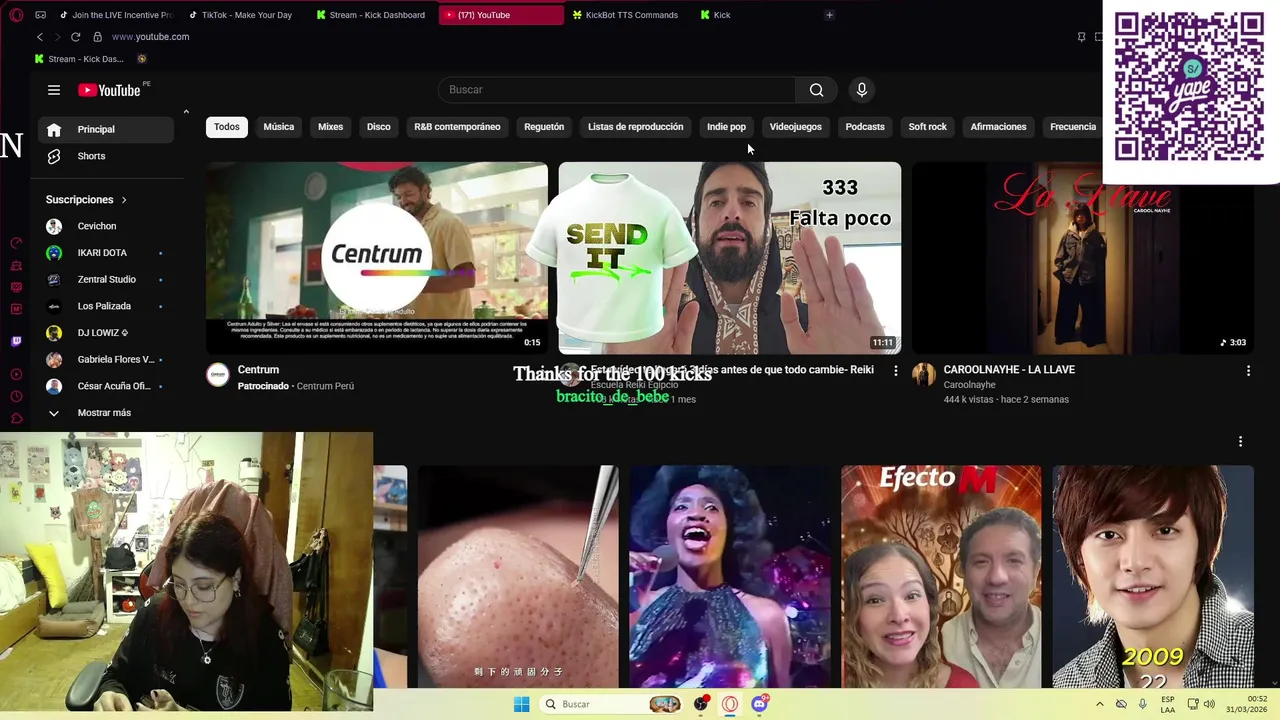Open the Windows Start button
1280x720 pixels.
click(521, 704)
